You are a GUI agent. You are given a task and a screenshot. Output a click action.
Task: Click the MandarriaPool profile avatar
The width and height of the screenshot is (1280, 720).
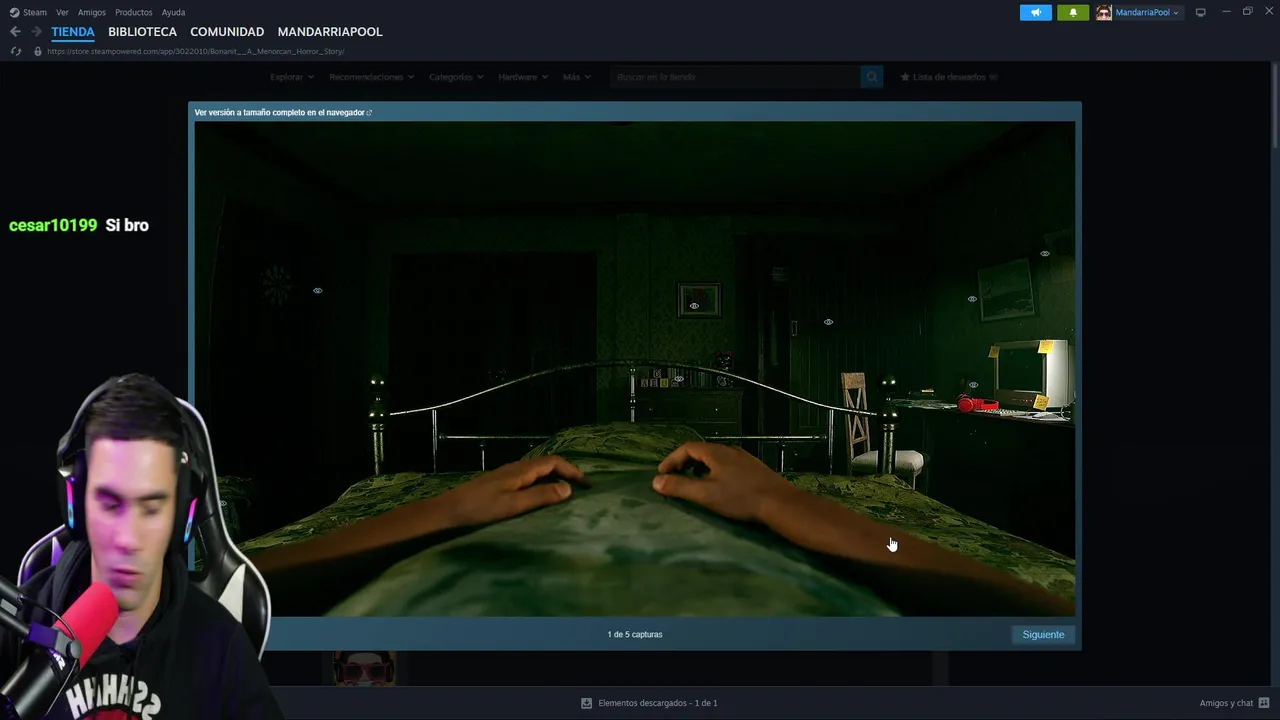click(x=1104, y=12)
